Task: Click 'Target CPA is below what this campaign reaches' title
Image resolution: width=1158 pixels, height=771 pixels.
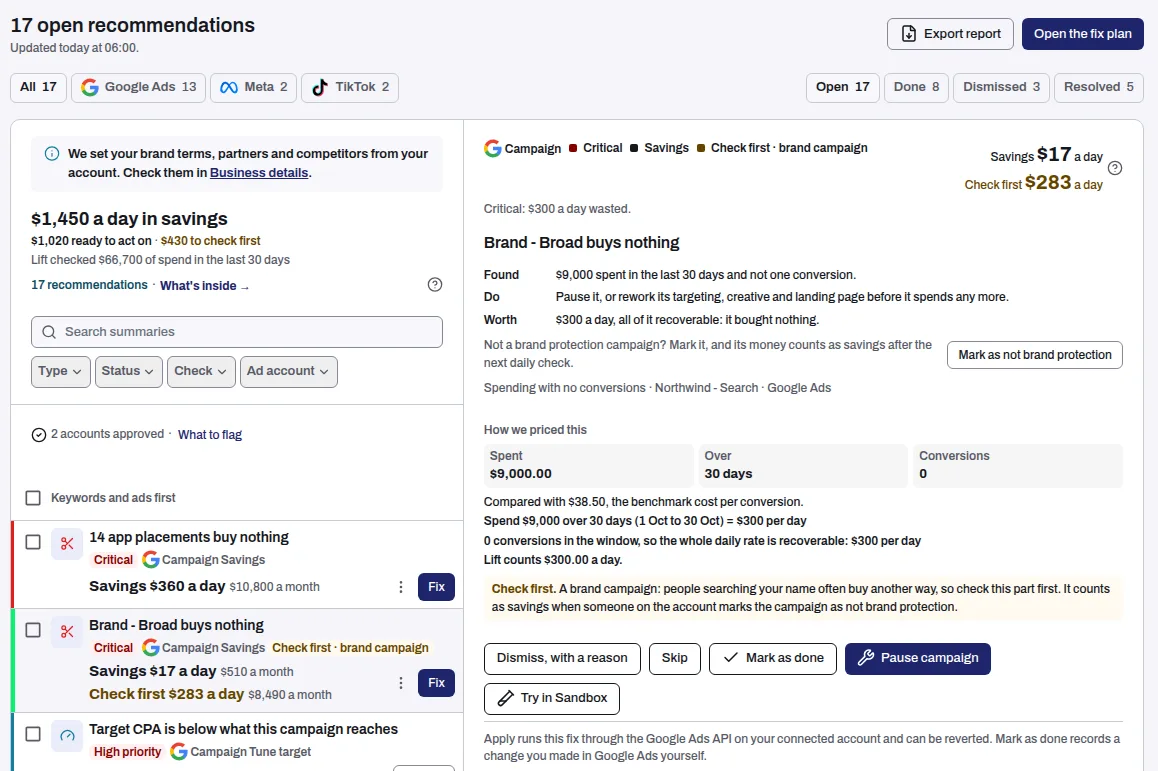Action: point(244,730)
